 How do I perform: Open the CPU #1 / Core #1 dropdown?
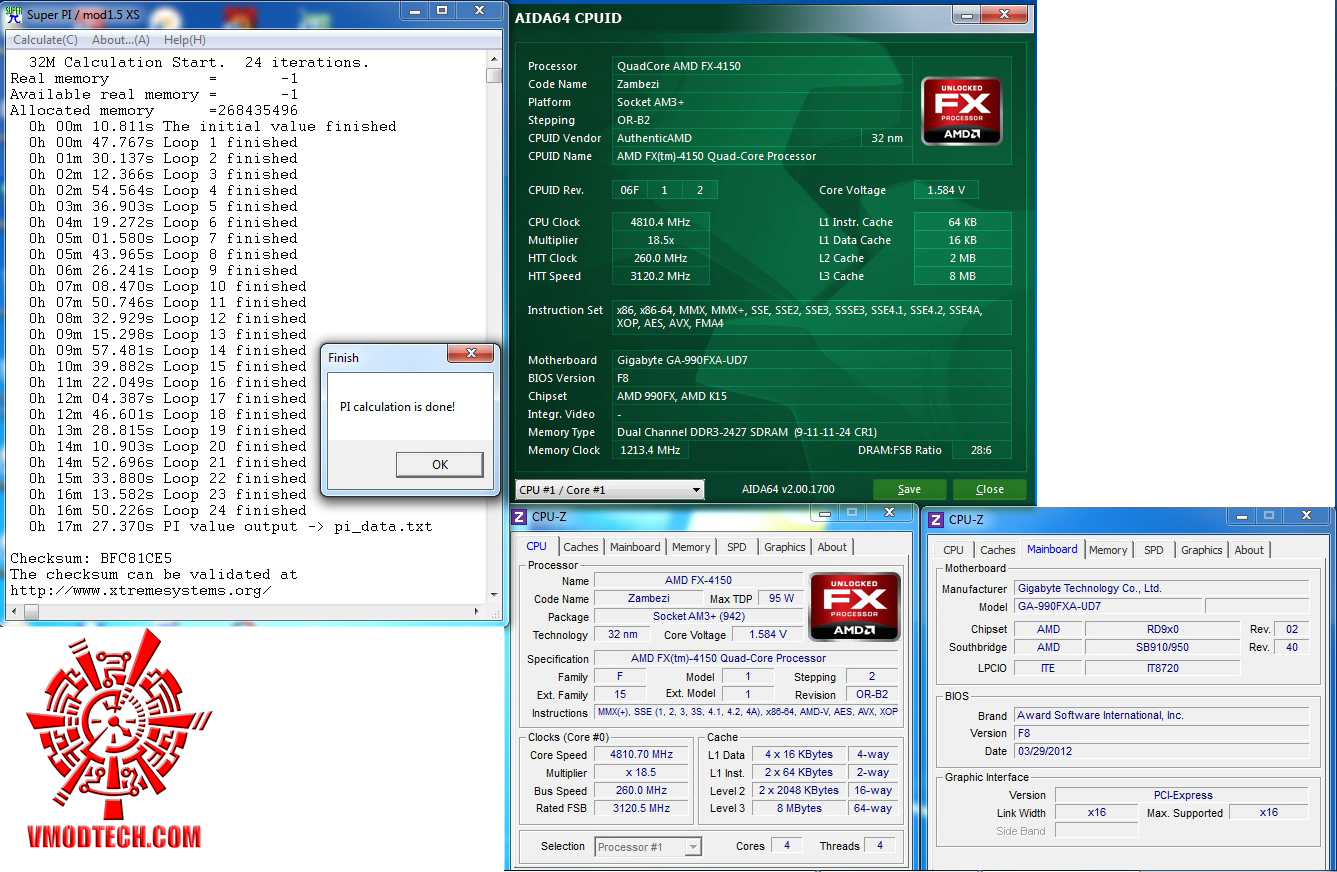(610, 490)
